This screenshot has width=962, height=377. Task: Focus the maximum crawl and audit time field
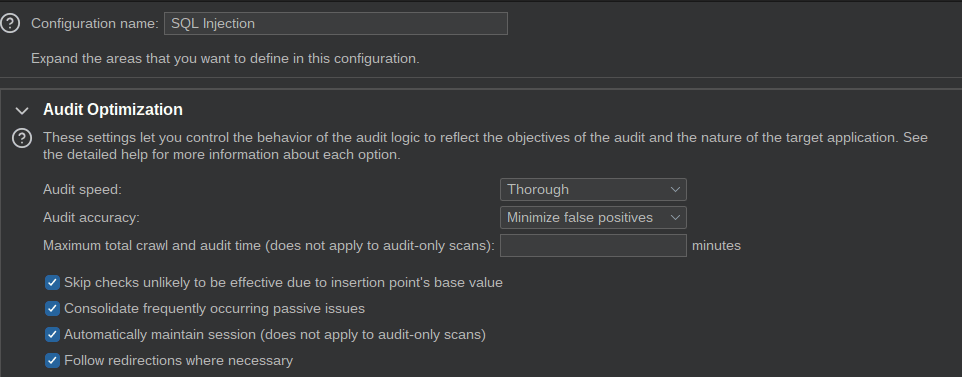593,246
